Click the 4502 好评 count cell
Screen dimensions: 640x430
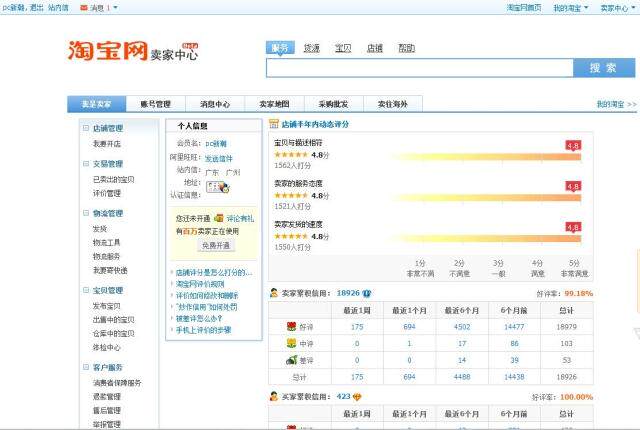pos(462,327)
